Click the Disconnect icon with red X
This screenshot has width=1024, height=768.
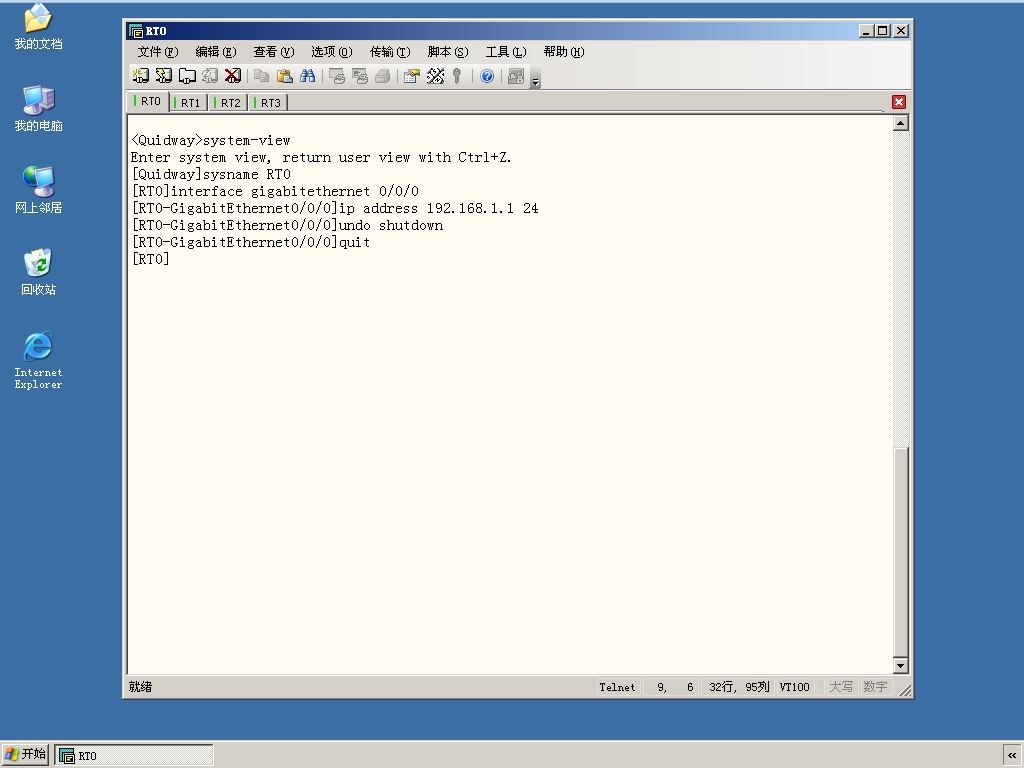233,76
